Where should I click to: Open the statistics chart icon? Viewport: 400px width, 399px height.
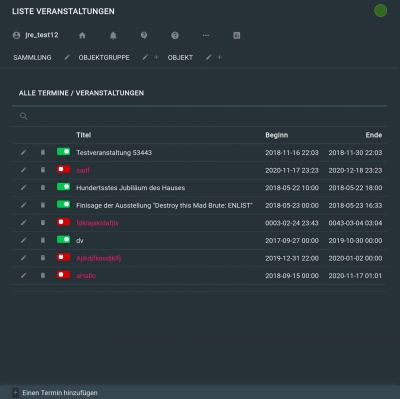(x=237, y=35)
